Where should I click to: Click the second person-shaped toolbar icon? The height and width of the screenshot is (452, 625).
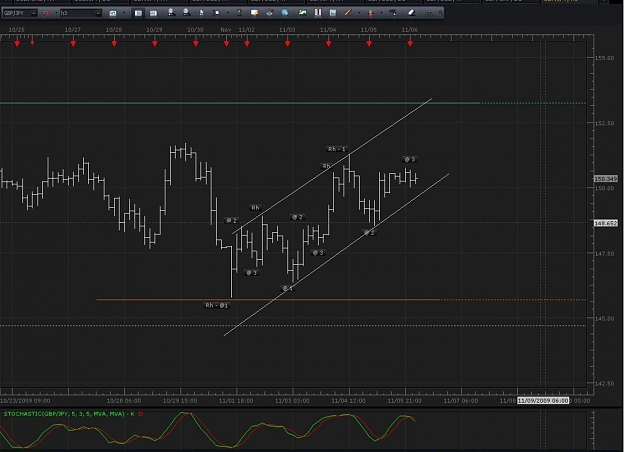(x=186, y=13)
